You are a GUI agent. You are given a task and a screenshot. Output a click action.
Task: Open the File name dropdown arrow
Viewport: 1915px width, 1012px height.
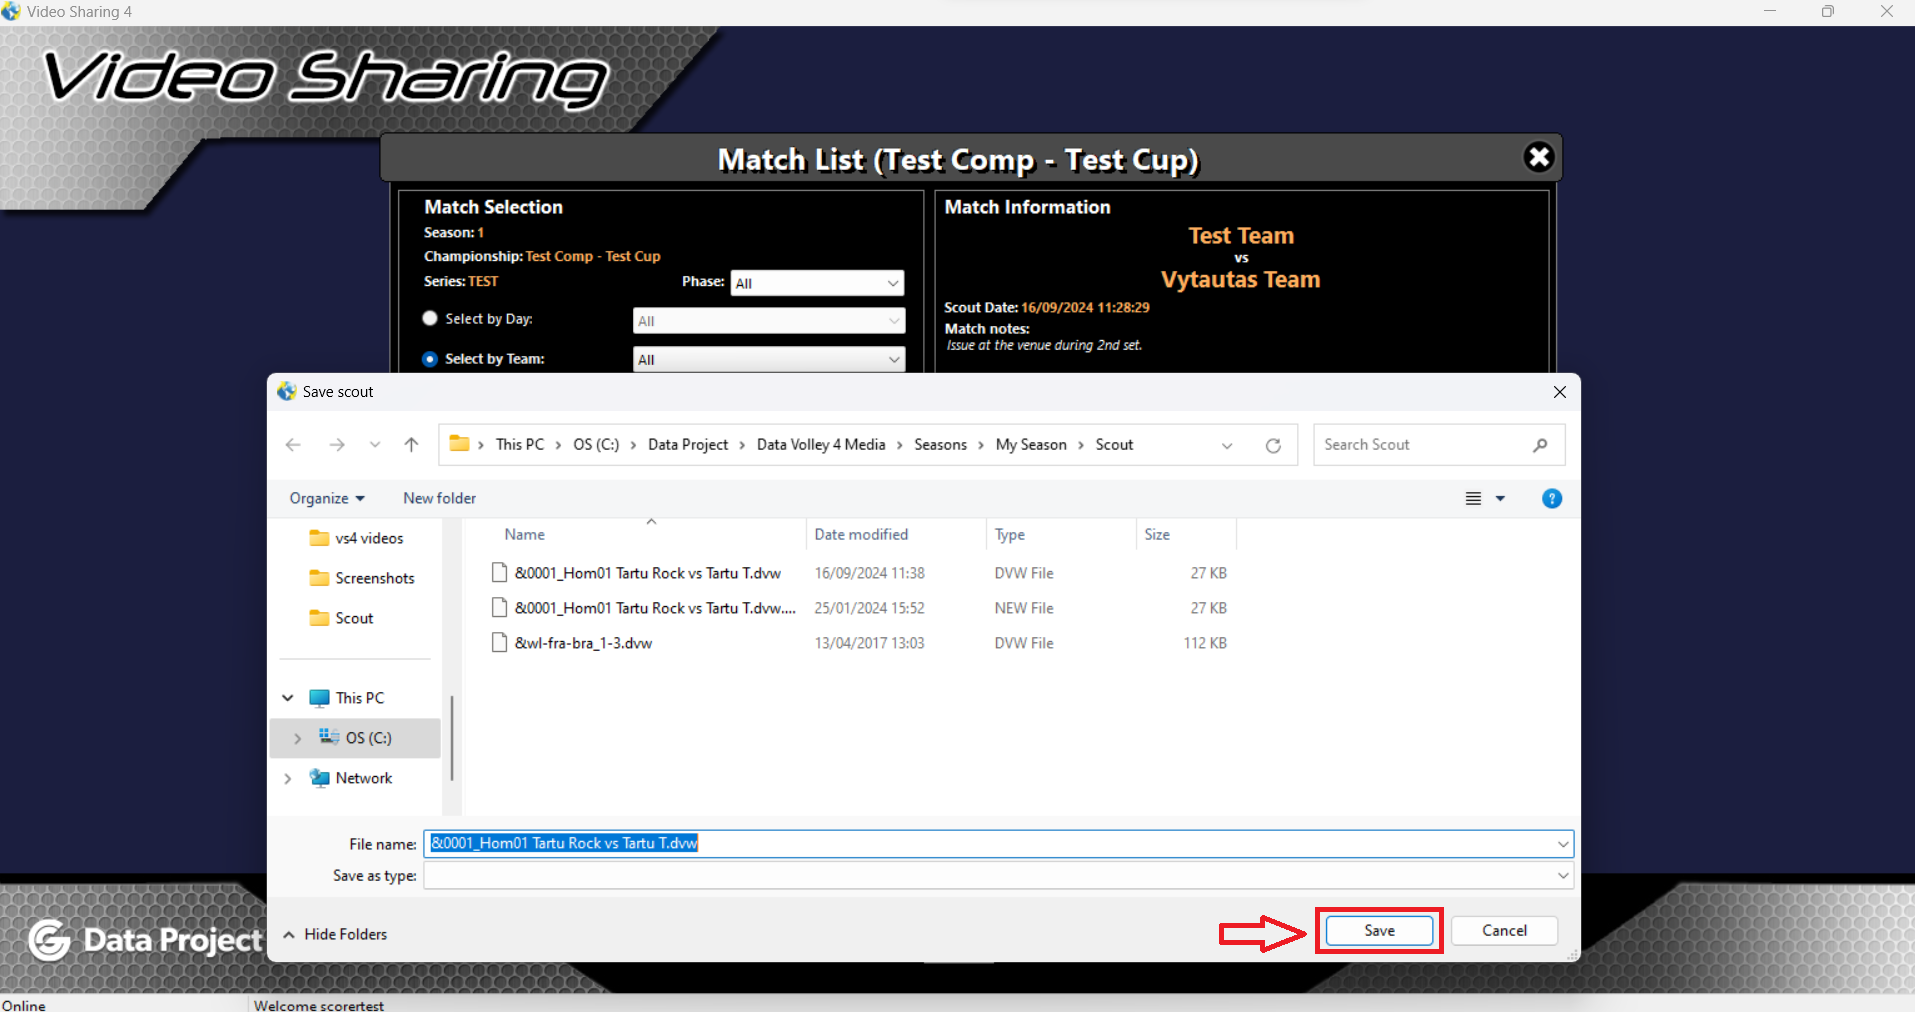point(1563,844)
